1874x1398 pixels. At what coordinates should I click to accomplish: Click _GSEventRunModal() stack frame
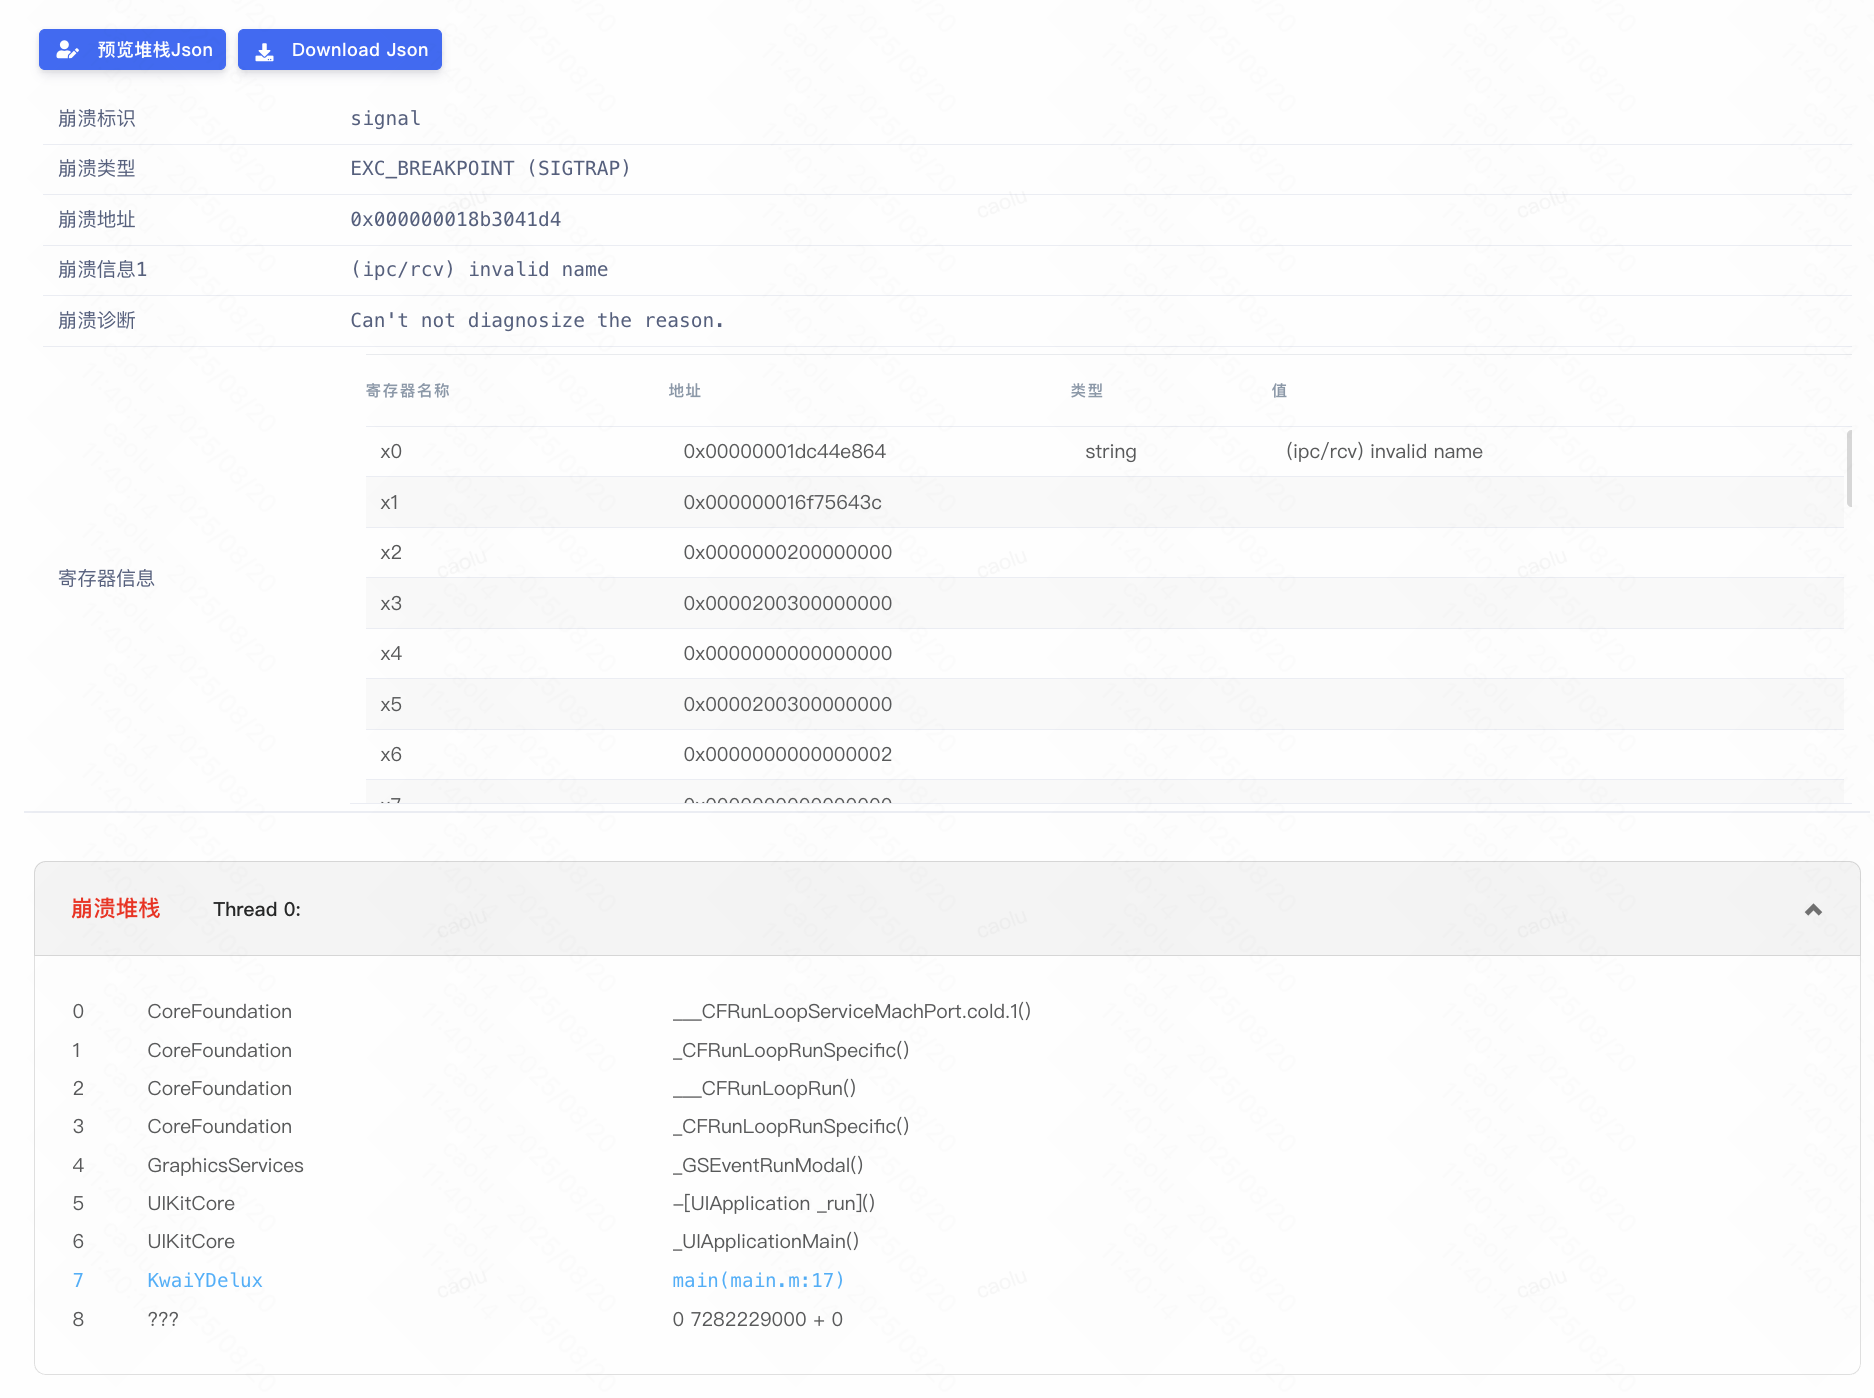pos(767,1165)
